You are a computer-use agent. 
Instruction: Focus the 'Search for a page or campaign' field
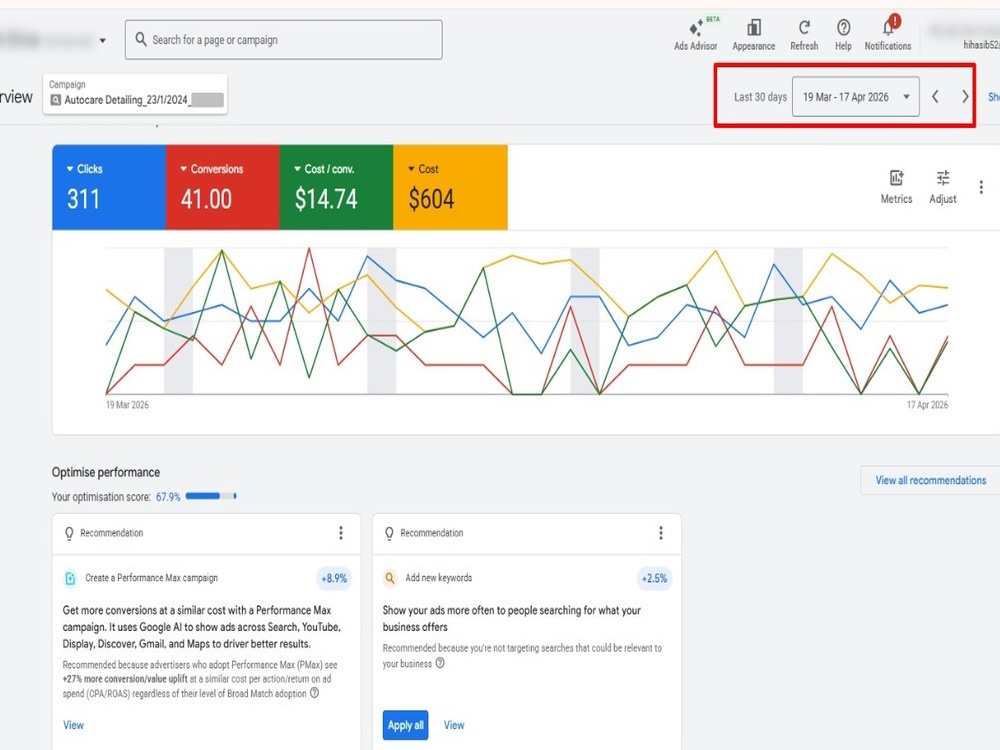[x=283, y=40]
